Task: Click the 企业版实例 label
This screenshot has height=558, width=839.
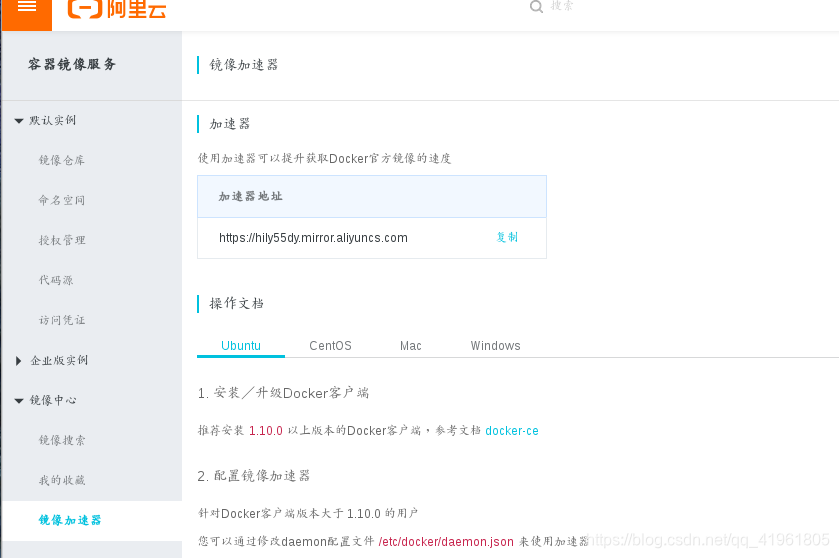Action: (59, 360)
